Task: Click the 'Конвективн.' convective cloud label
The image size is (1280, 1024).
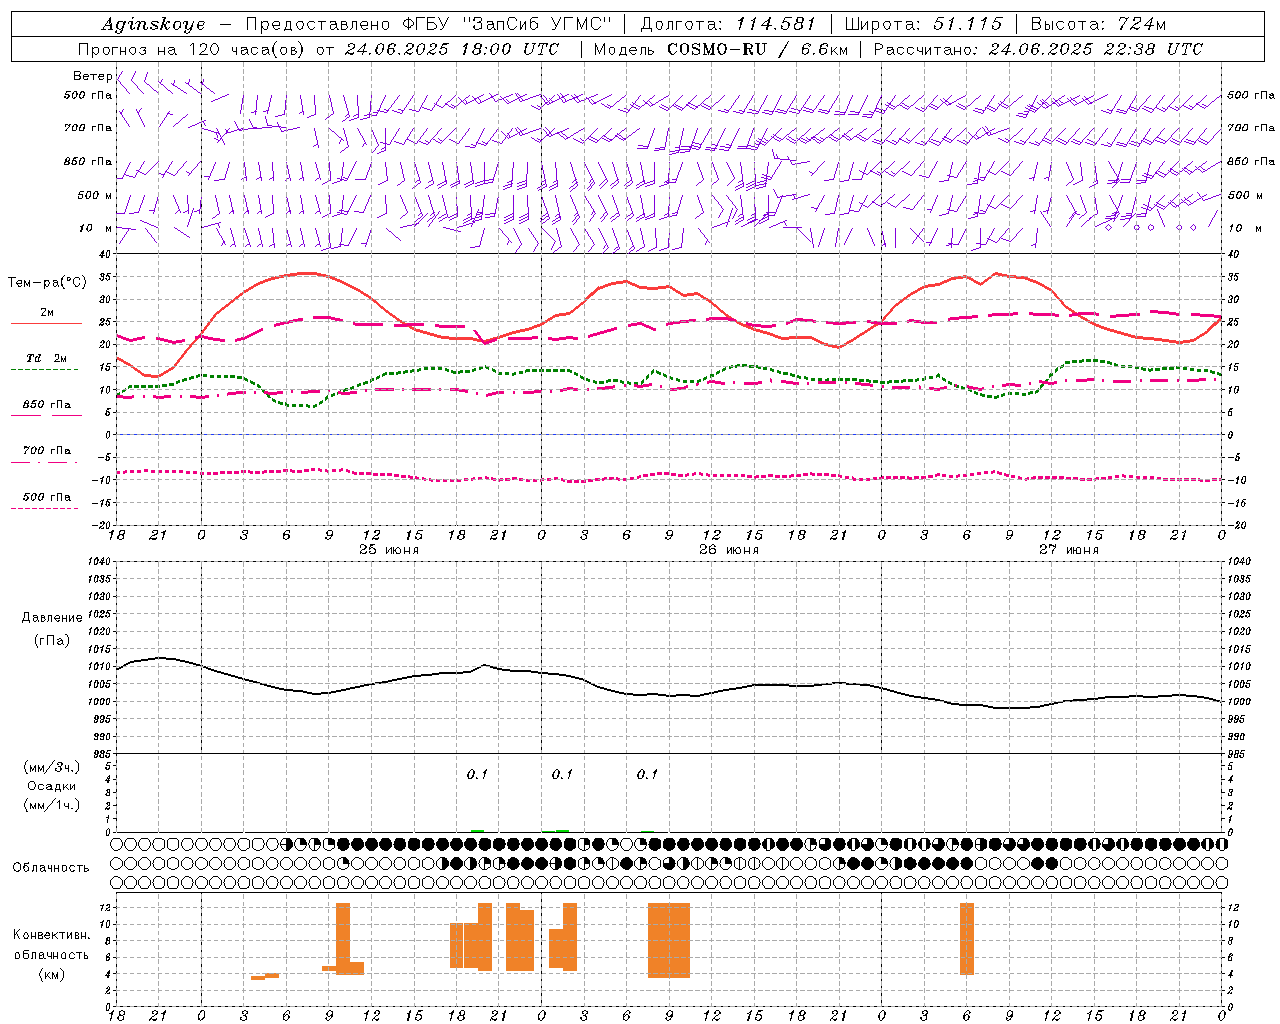Action: pyautogui.click(x=52, y=935)
